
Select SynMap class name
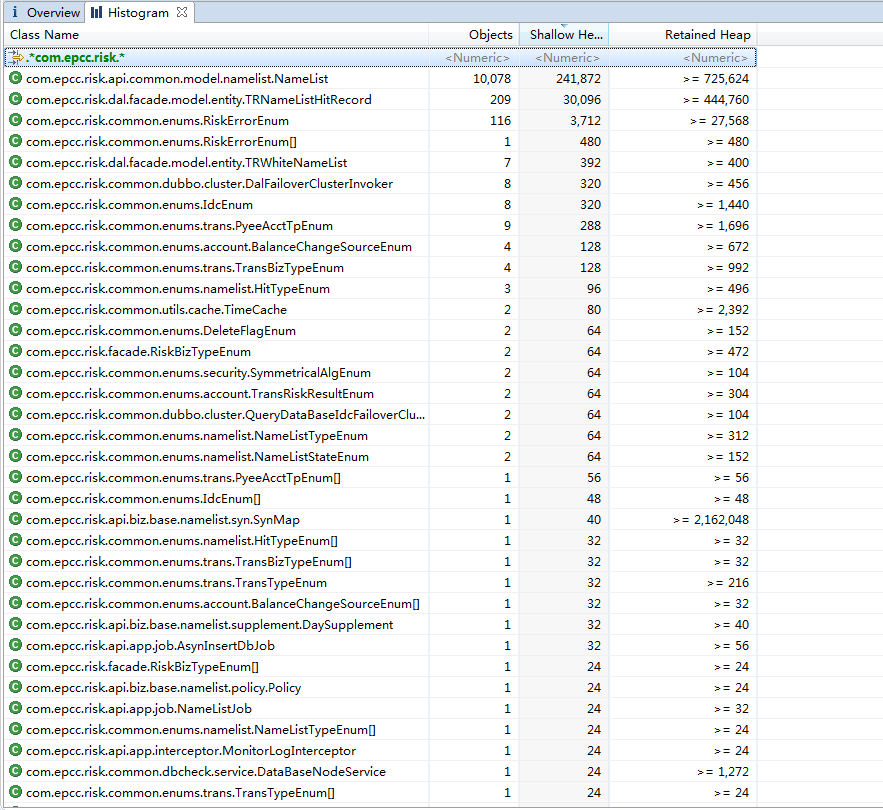coord(163,520)
